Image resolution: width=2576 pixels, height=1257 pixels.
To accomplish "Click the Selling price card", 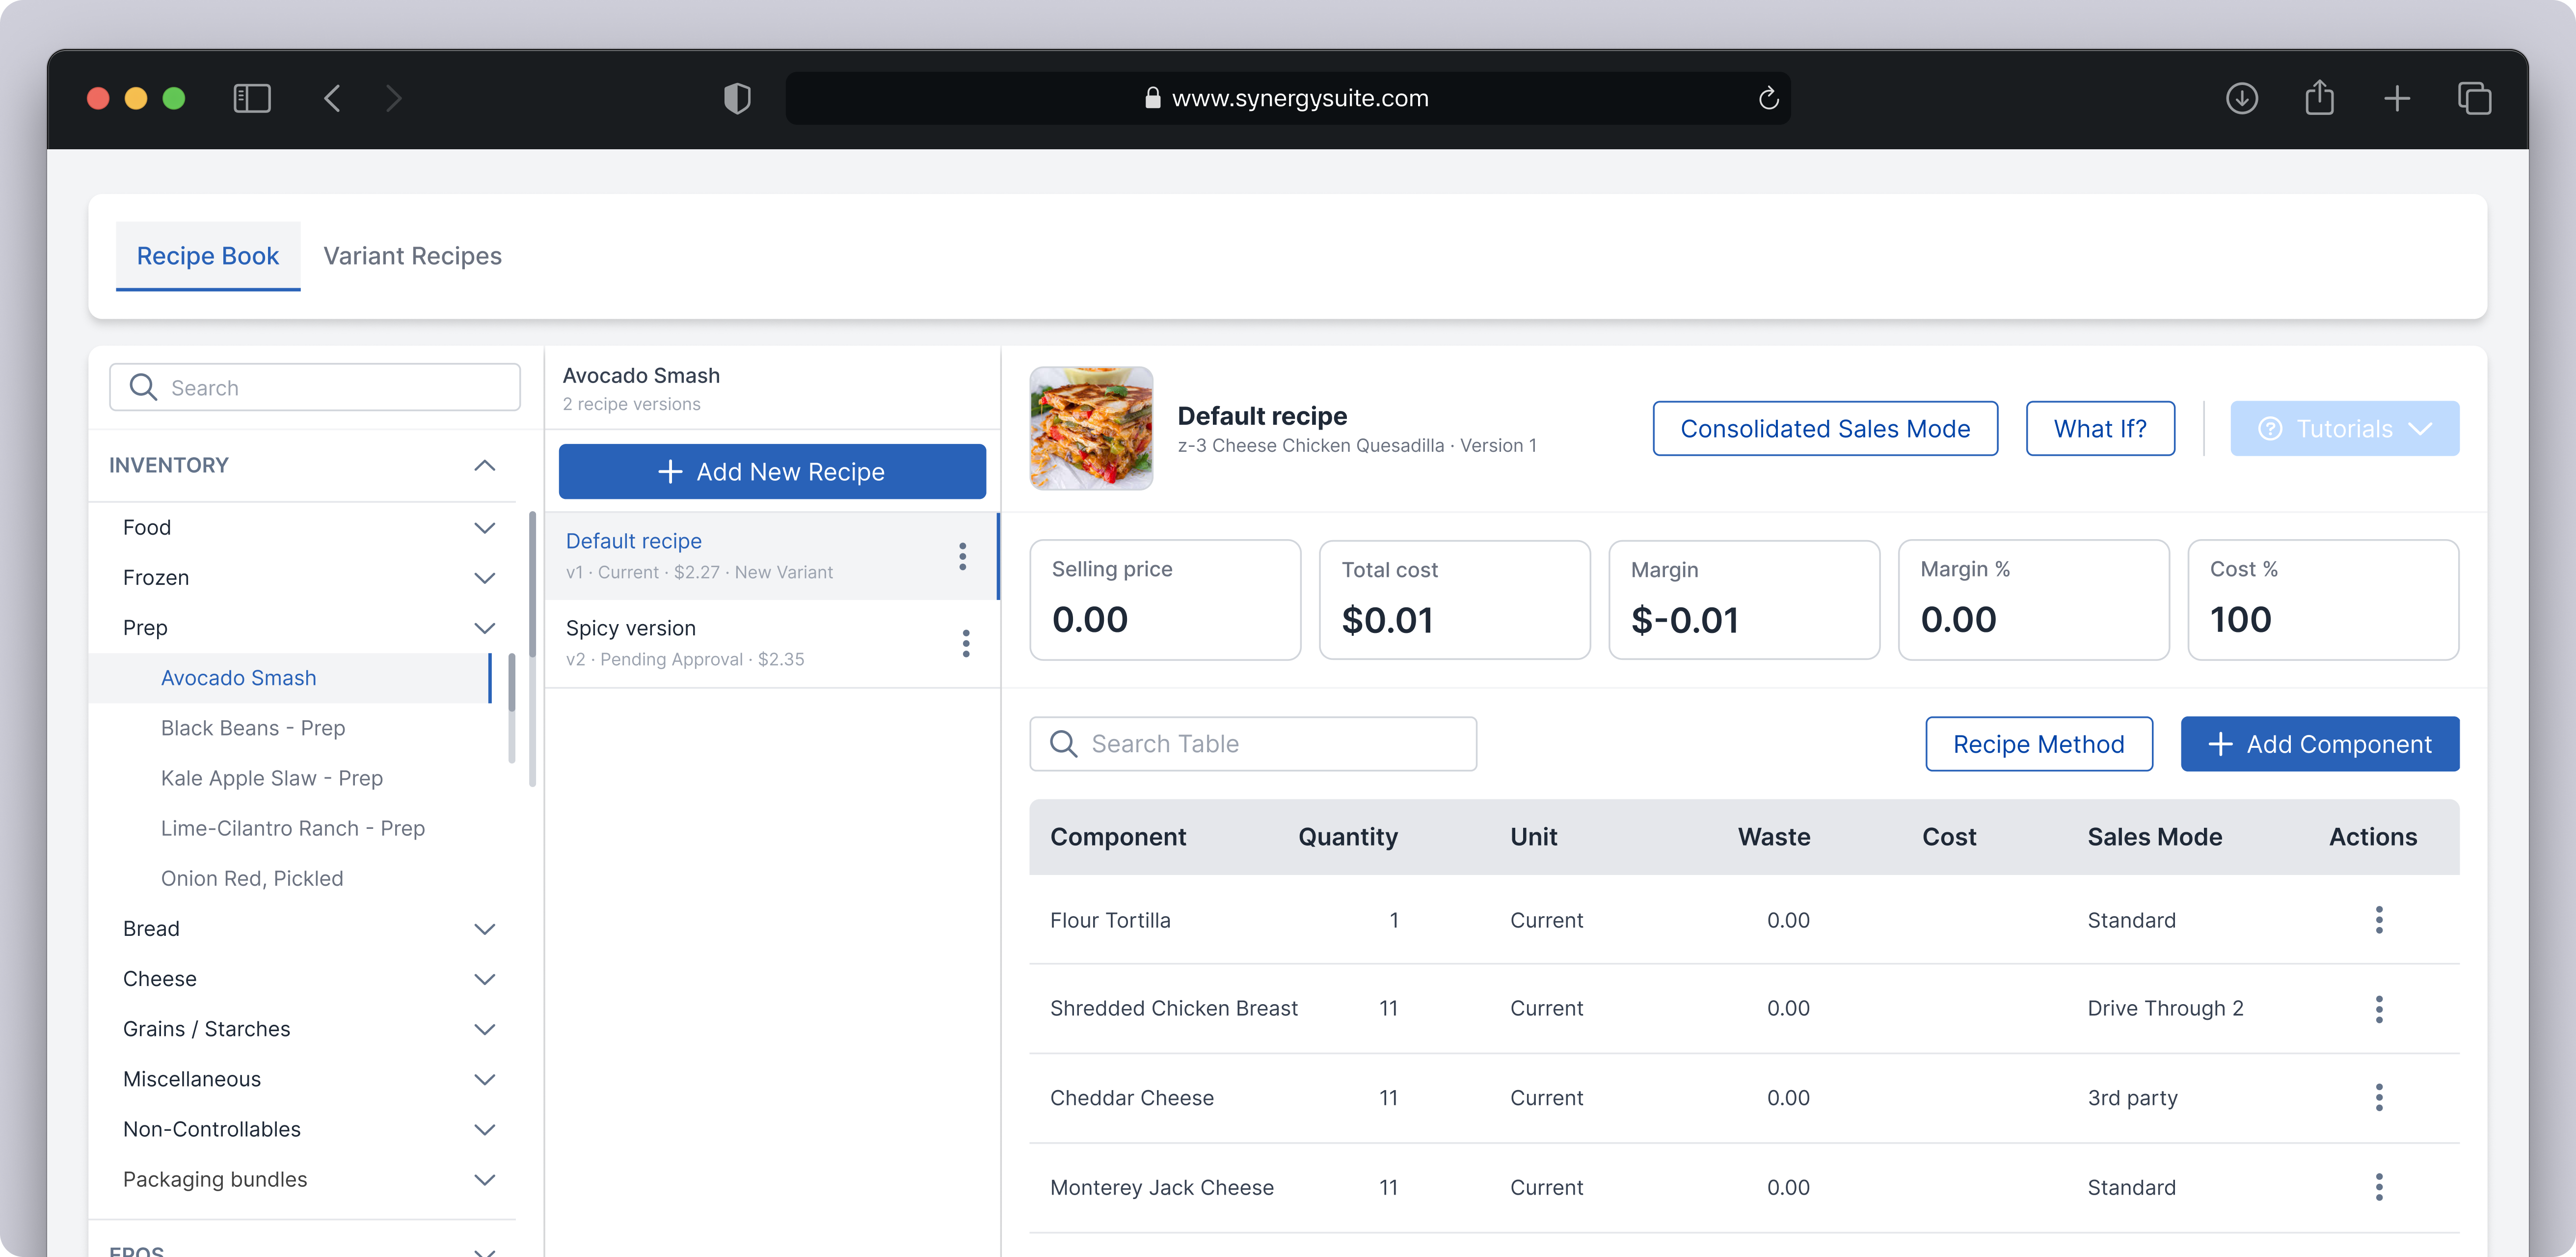I will pos(1164,600).
